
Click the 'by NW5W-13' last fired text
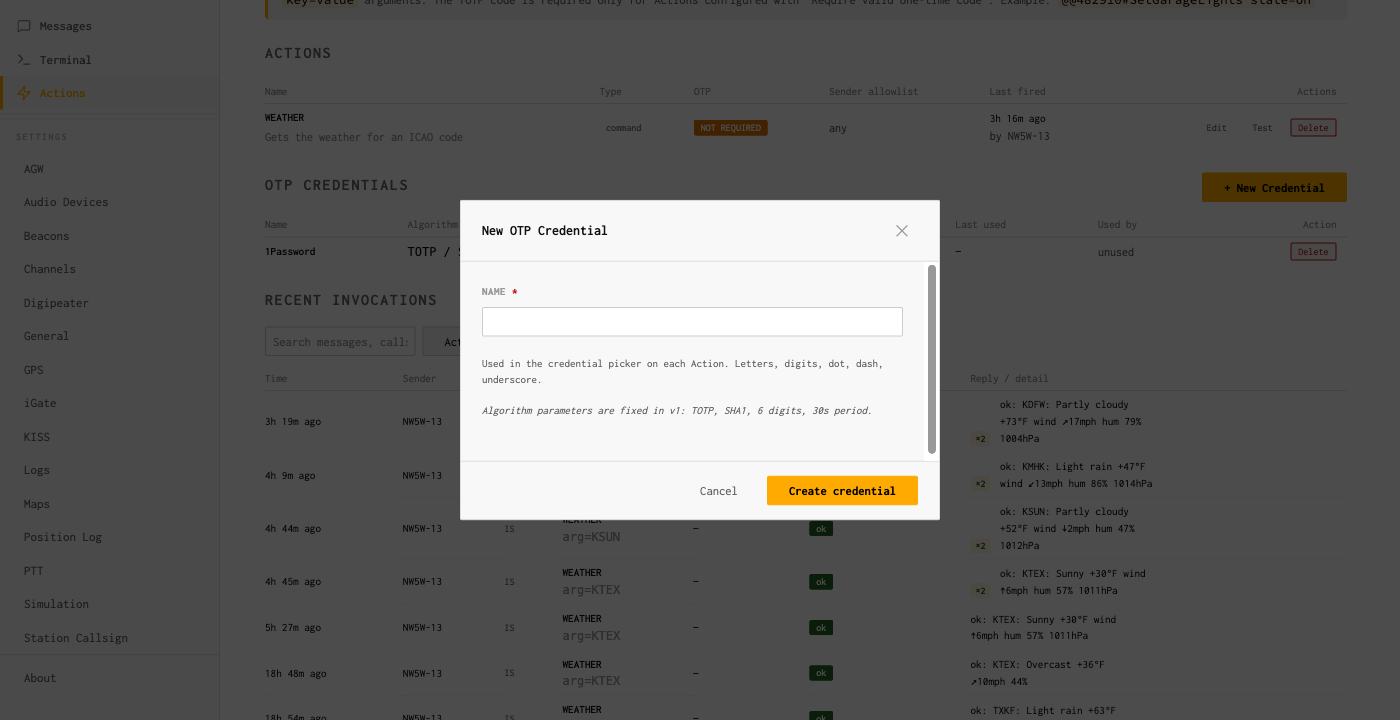click(x=1020, y=137)
